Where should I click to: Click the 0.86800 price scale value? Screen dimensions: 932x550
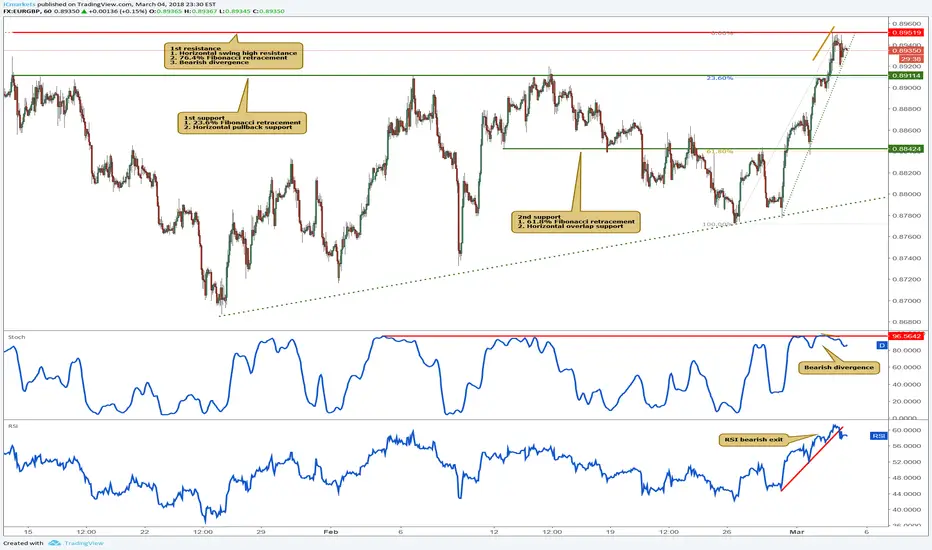click(x=906, y=322)
